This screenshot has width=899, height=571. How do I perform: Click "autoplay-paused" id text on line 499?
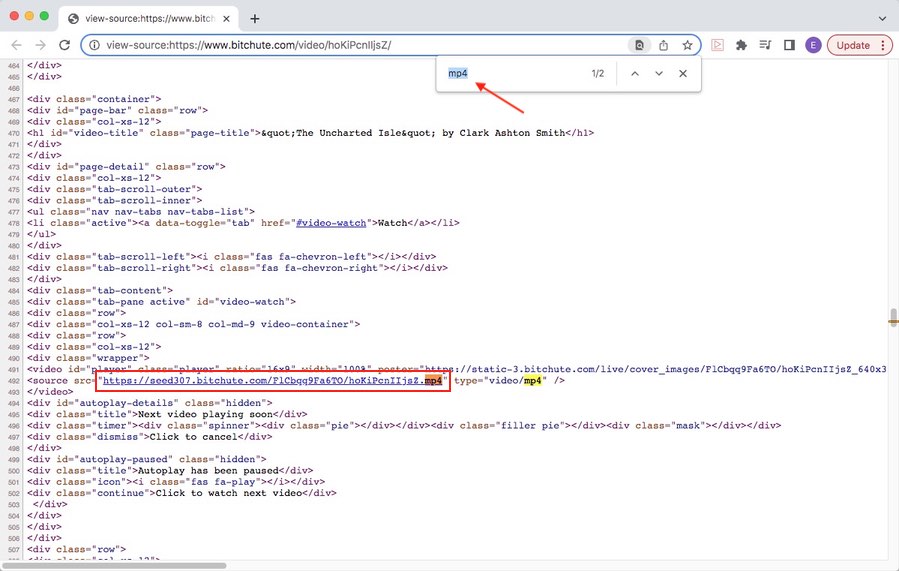click(x=123, y=459)
